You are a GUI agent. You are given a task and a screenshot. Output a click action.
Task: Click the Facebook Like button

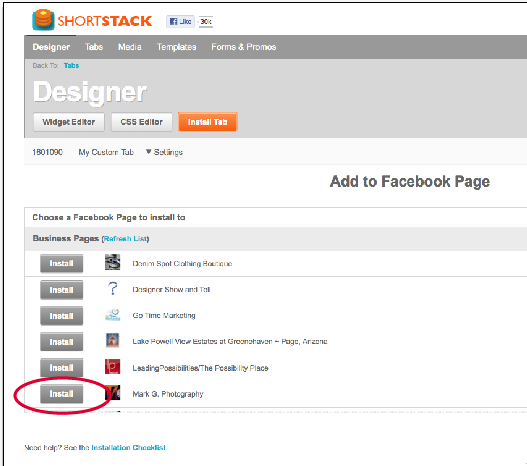coord(180,22)
